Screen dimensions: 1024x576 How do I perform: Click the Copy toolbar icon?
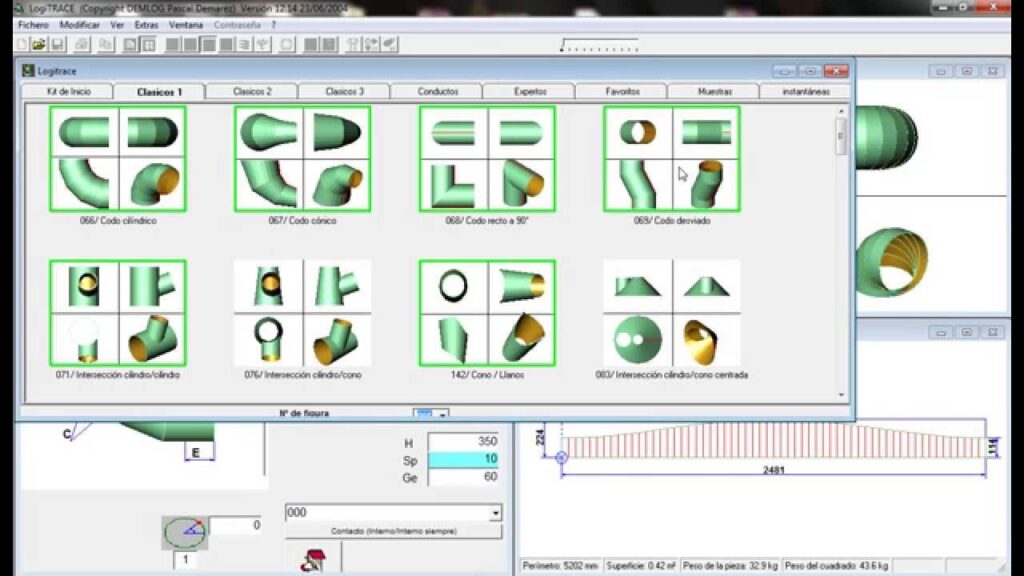click(x=105, y=44)
